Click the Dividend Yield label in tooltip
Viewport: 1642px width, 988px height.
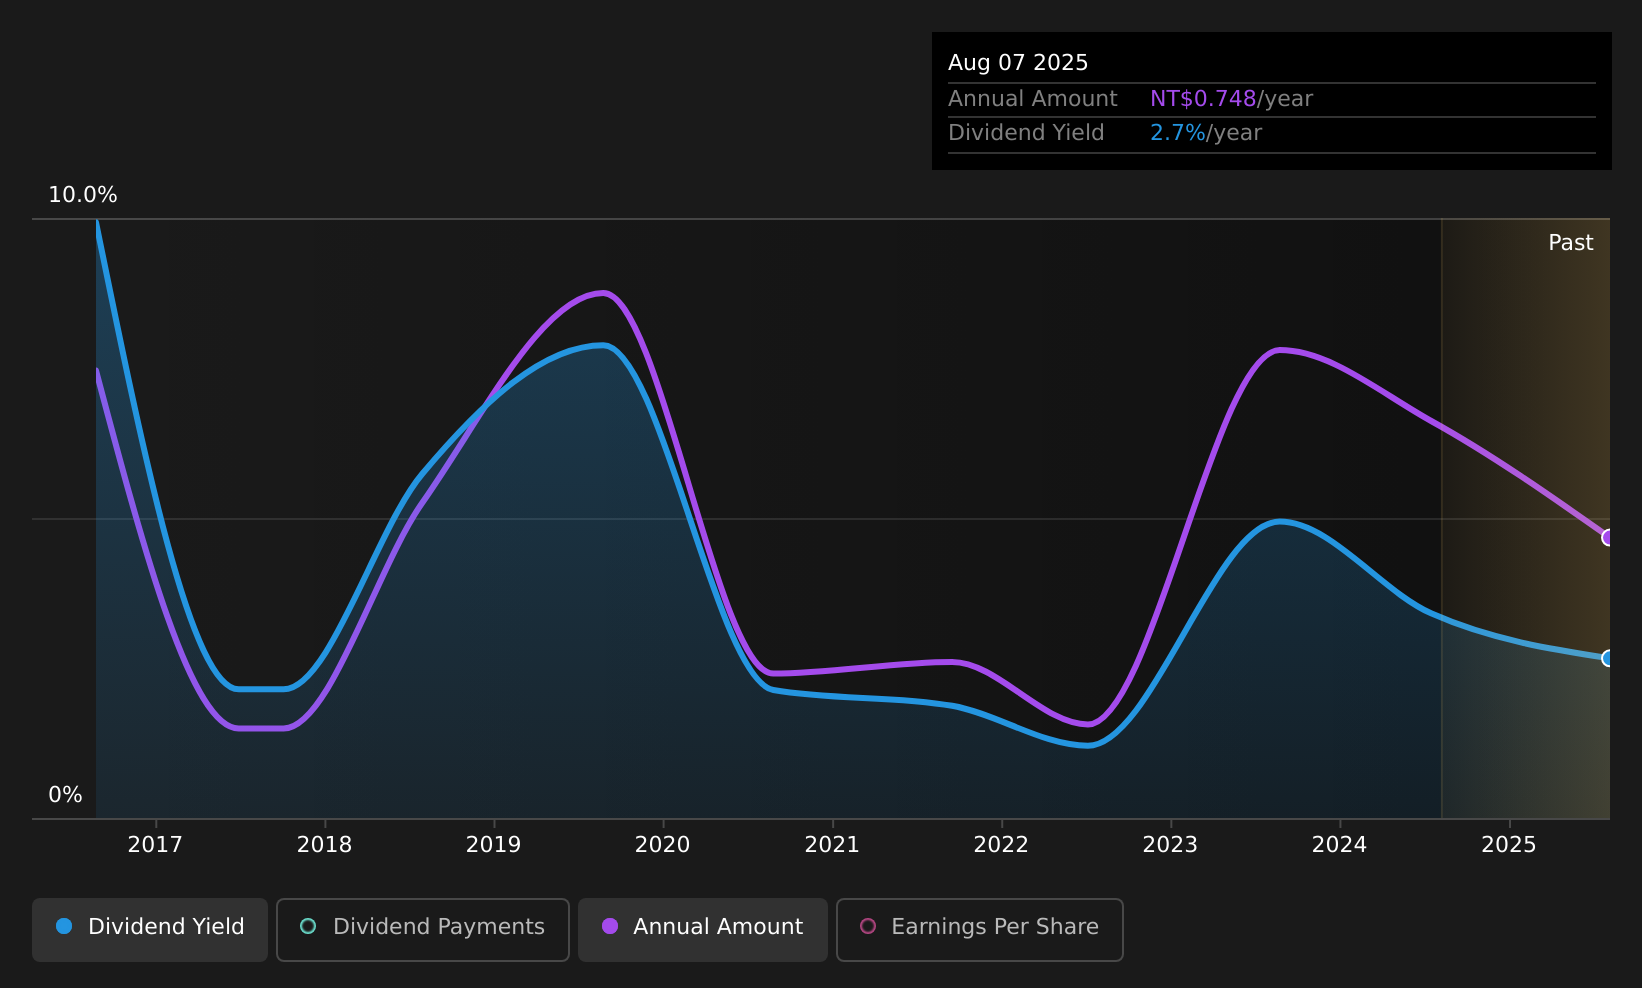(1026, 133)
